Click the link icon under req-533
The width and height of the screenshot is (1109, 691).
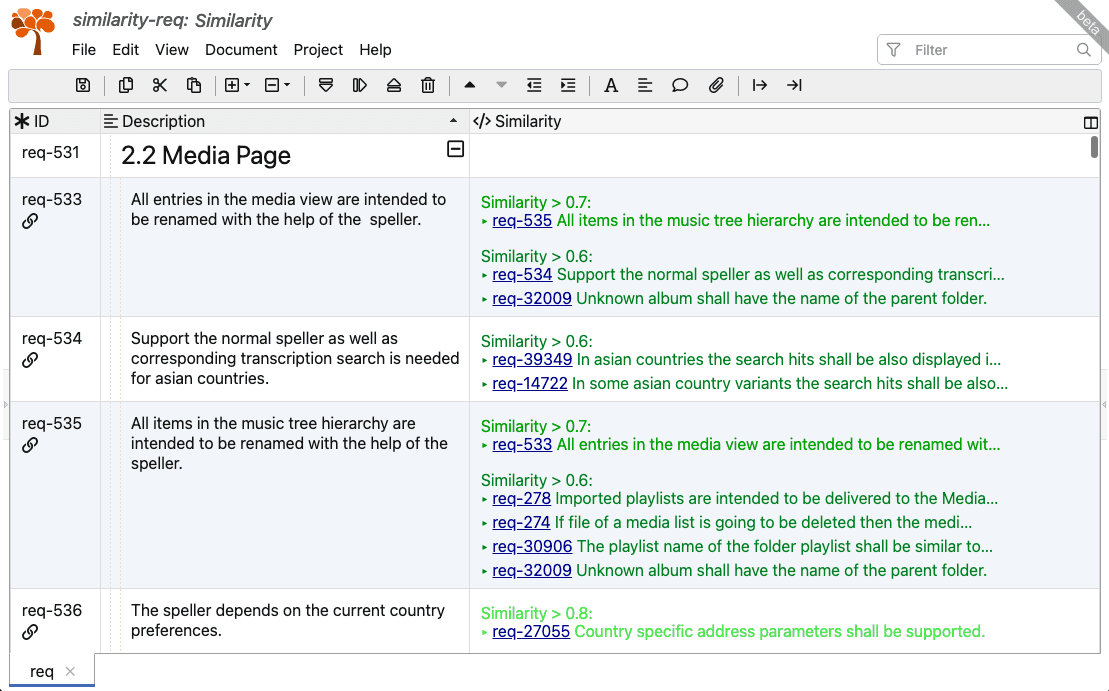[x=30, y=221]
